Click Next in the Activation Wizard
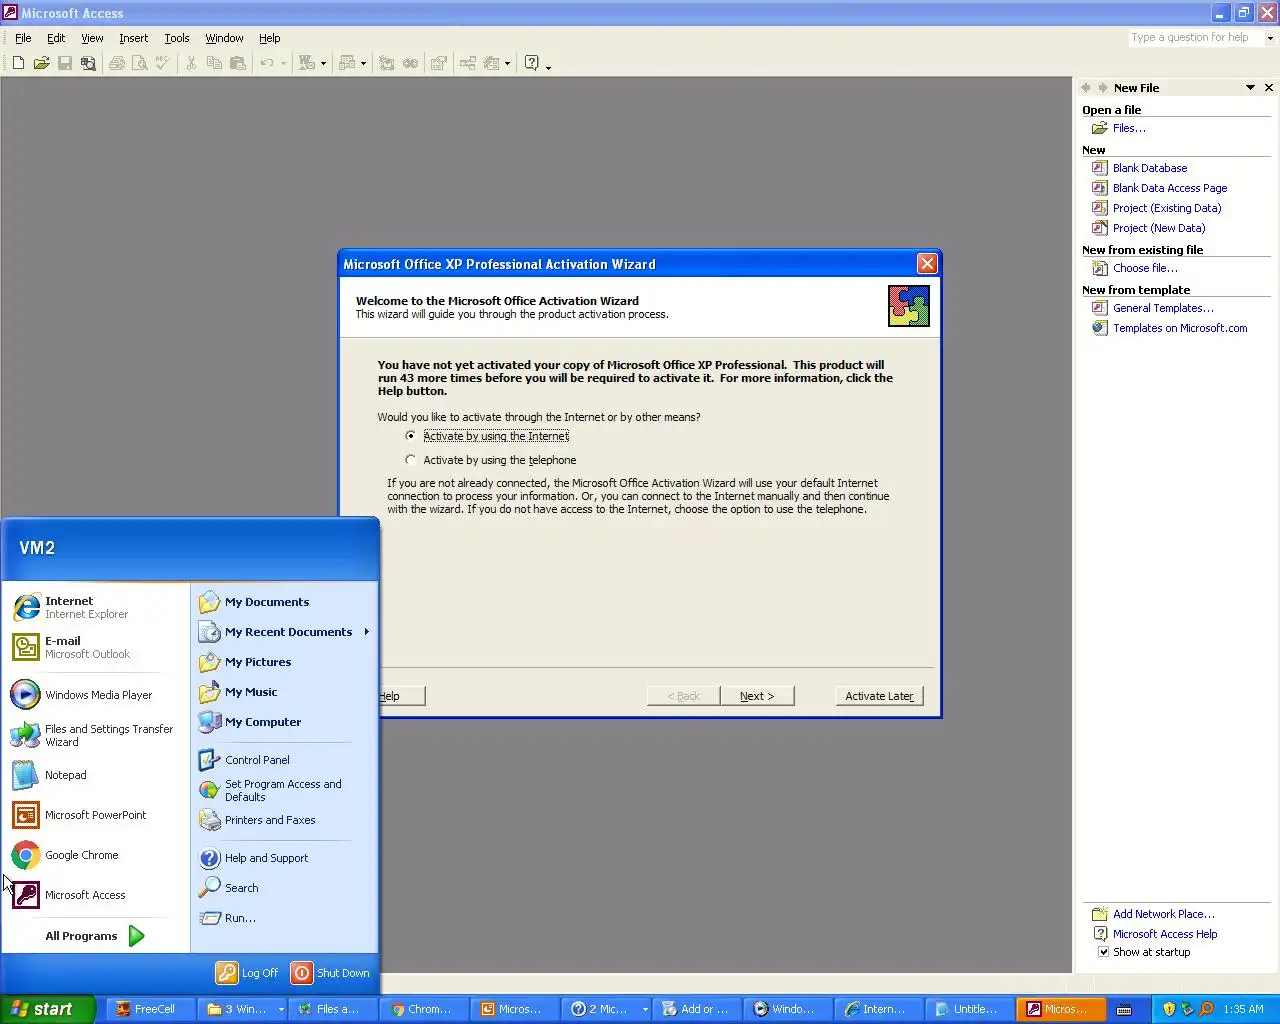 point(757,696)
